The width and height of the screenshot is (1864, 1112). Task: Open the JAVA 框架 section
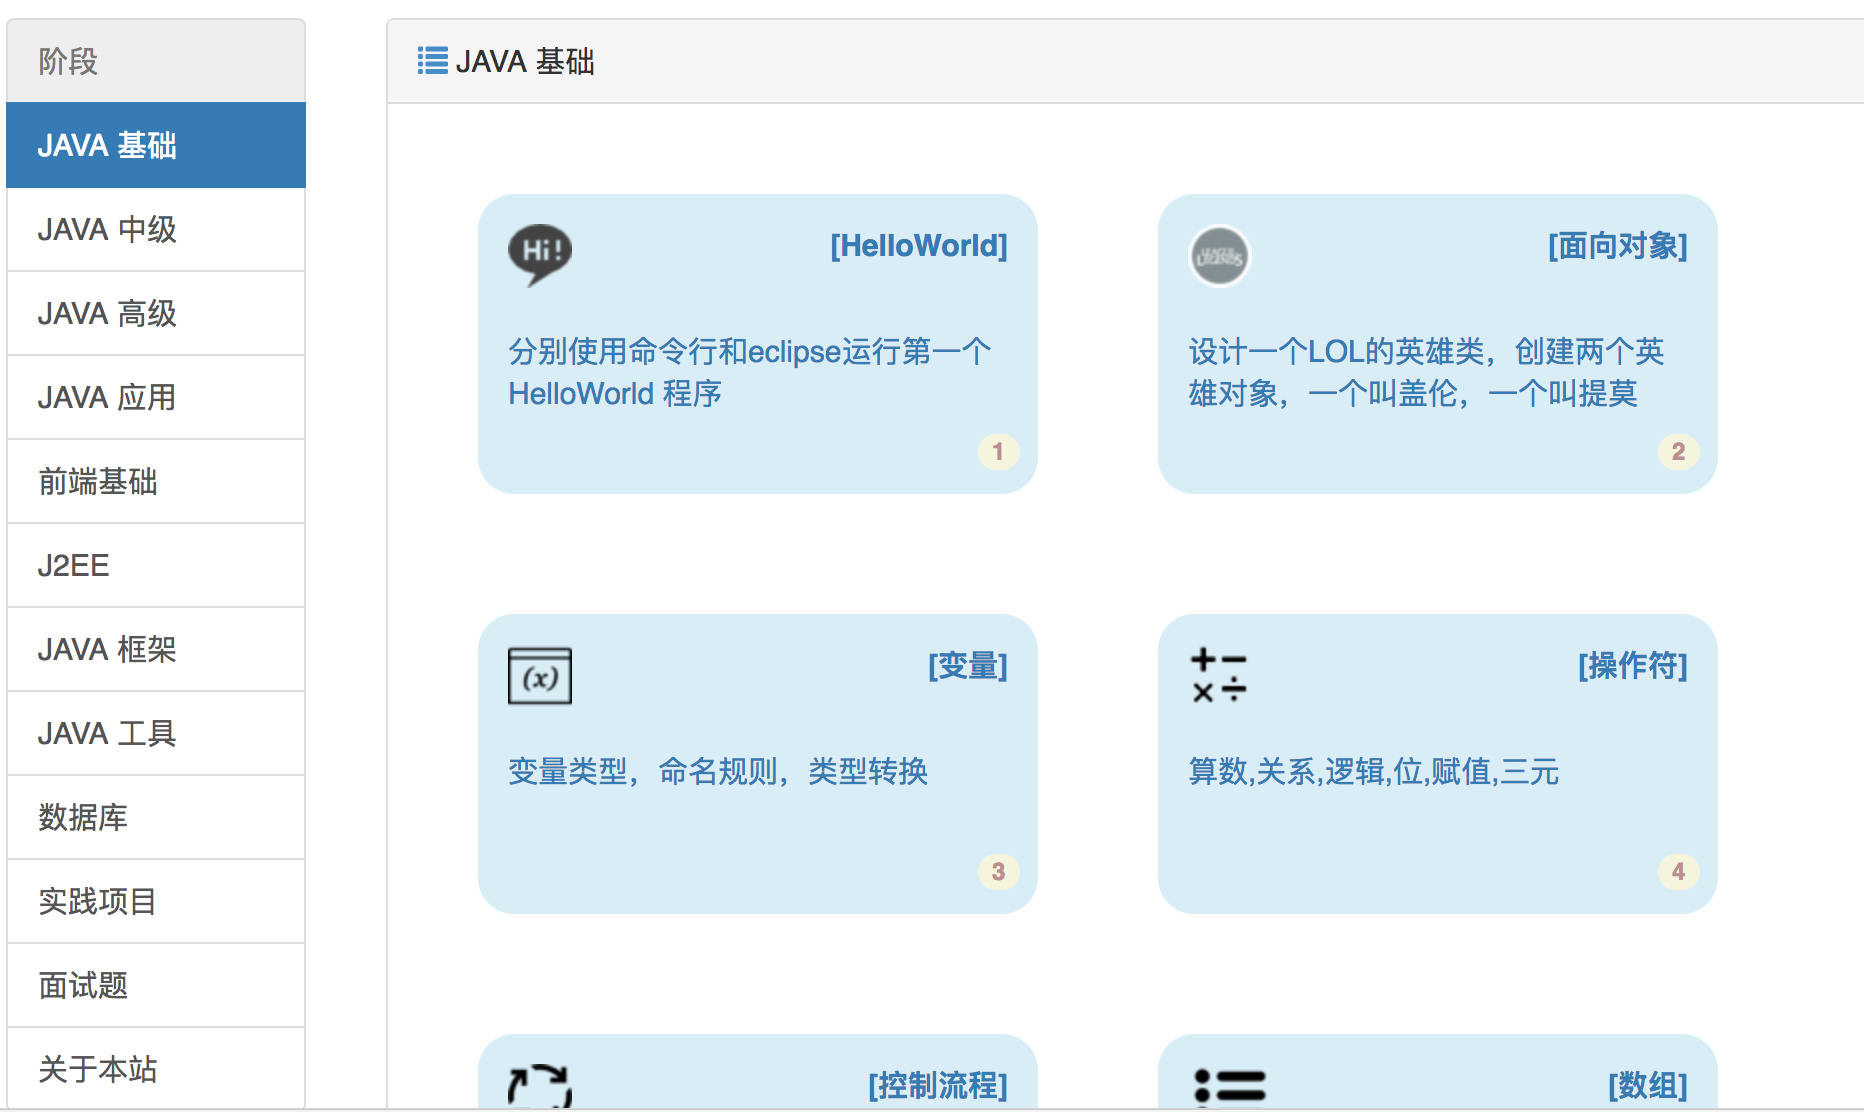105,649
